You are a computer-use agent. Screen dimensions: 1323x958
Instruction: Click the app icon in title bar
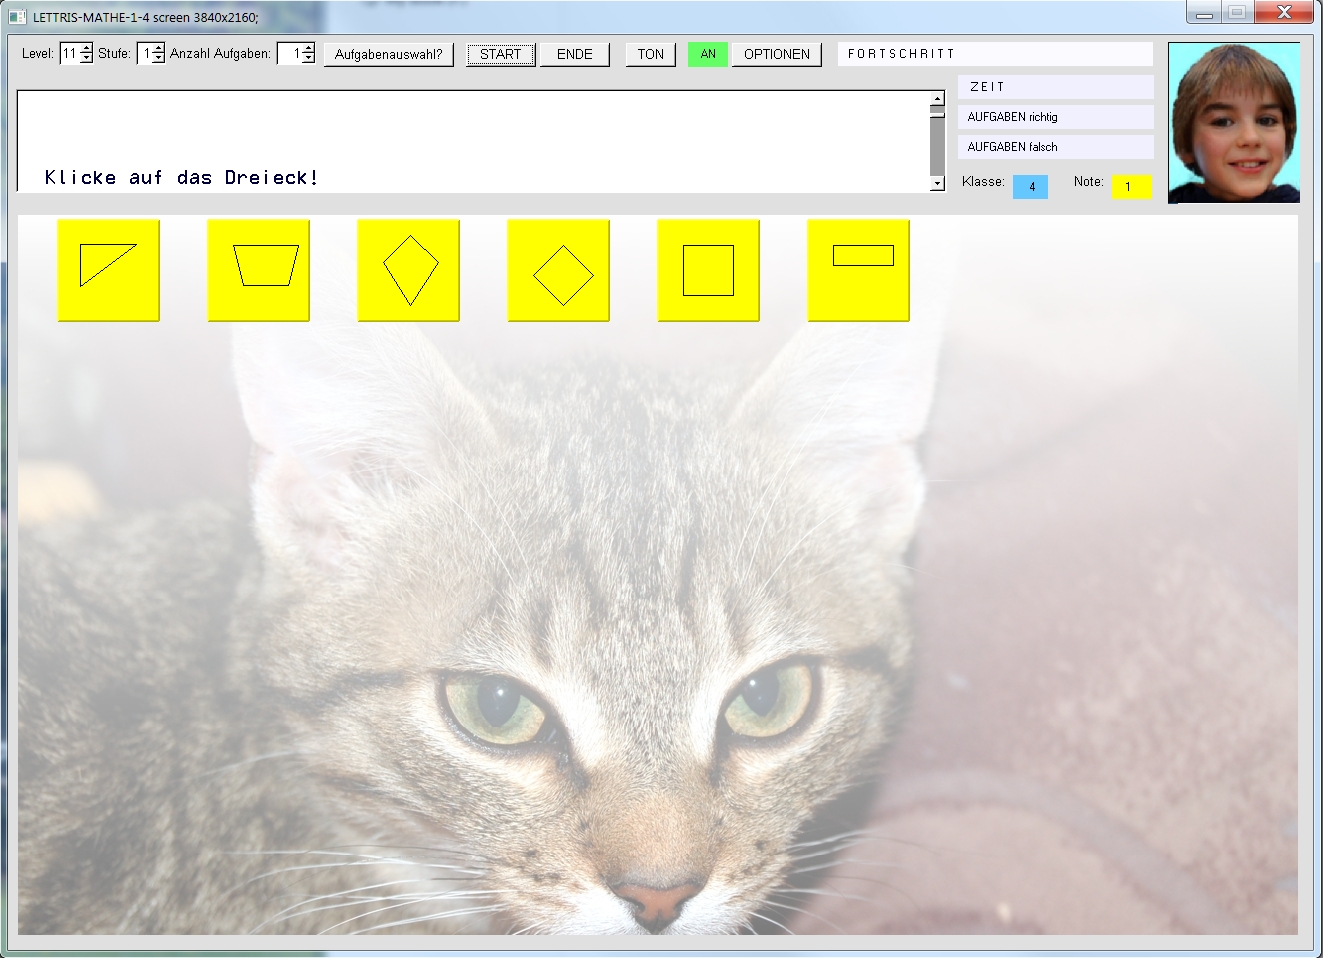(17, 17)
